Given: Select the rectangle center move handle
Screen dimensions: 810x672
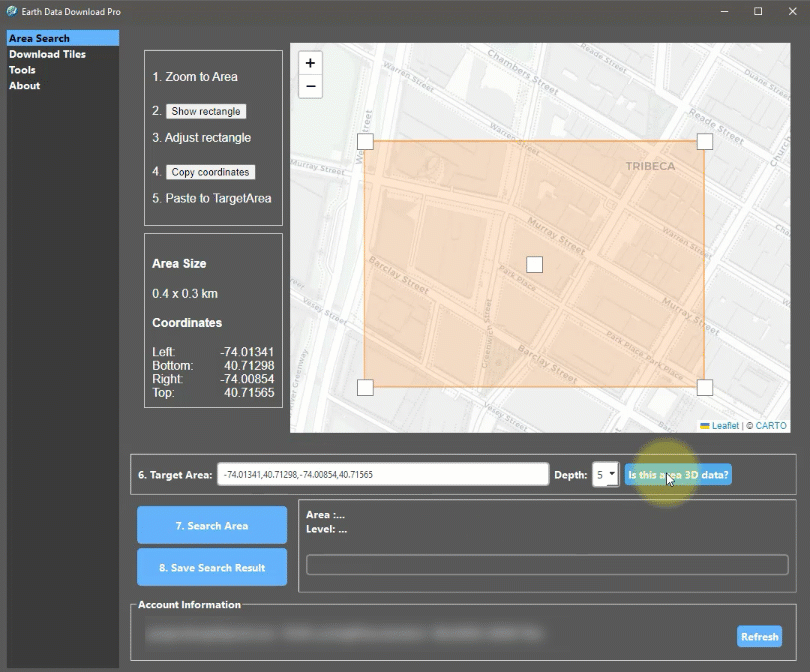Looking at the screenshot, I should coord(535,264).
